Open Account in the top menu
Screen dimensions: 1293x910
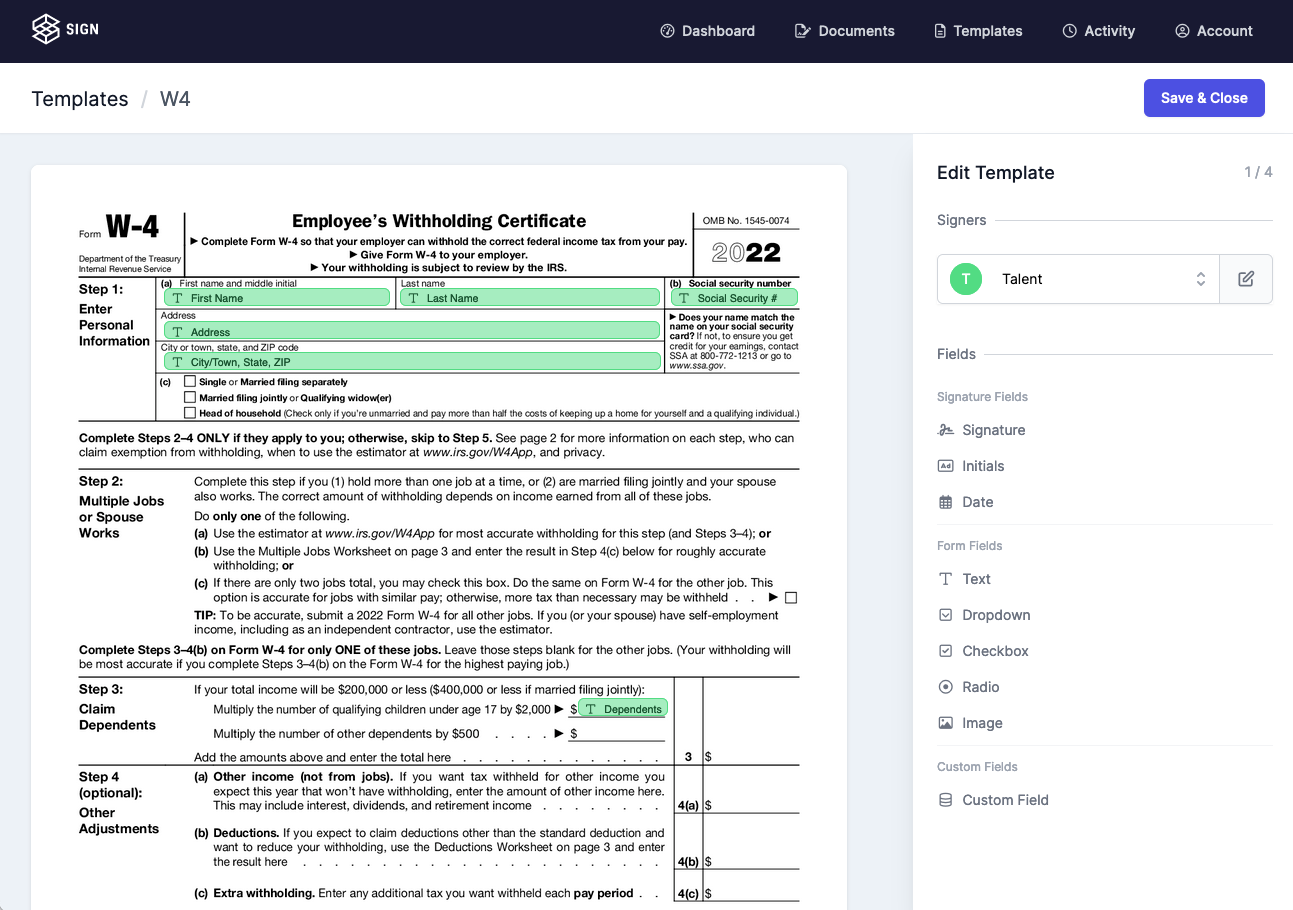click(1214, 31)
